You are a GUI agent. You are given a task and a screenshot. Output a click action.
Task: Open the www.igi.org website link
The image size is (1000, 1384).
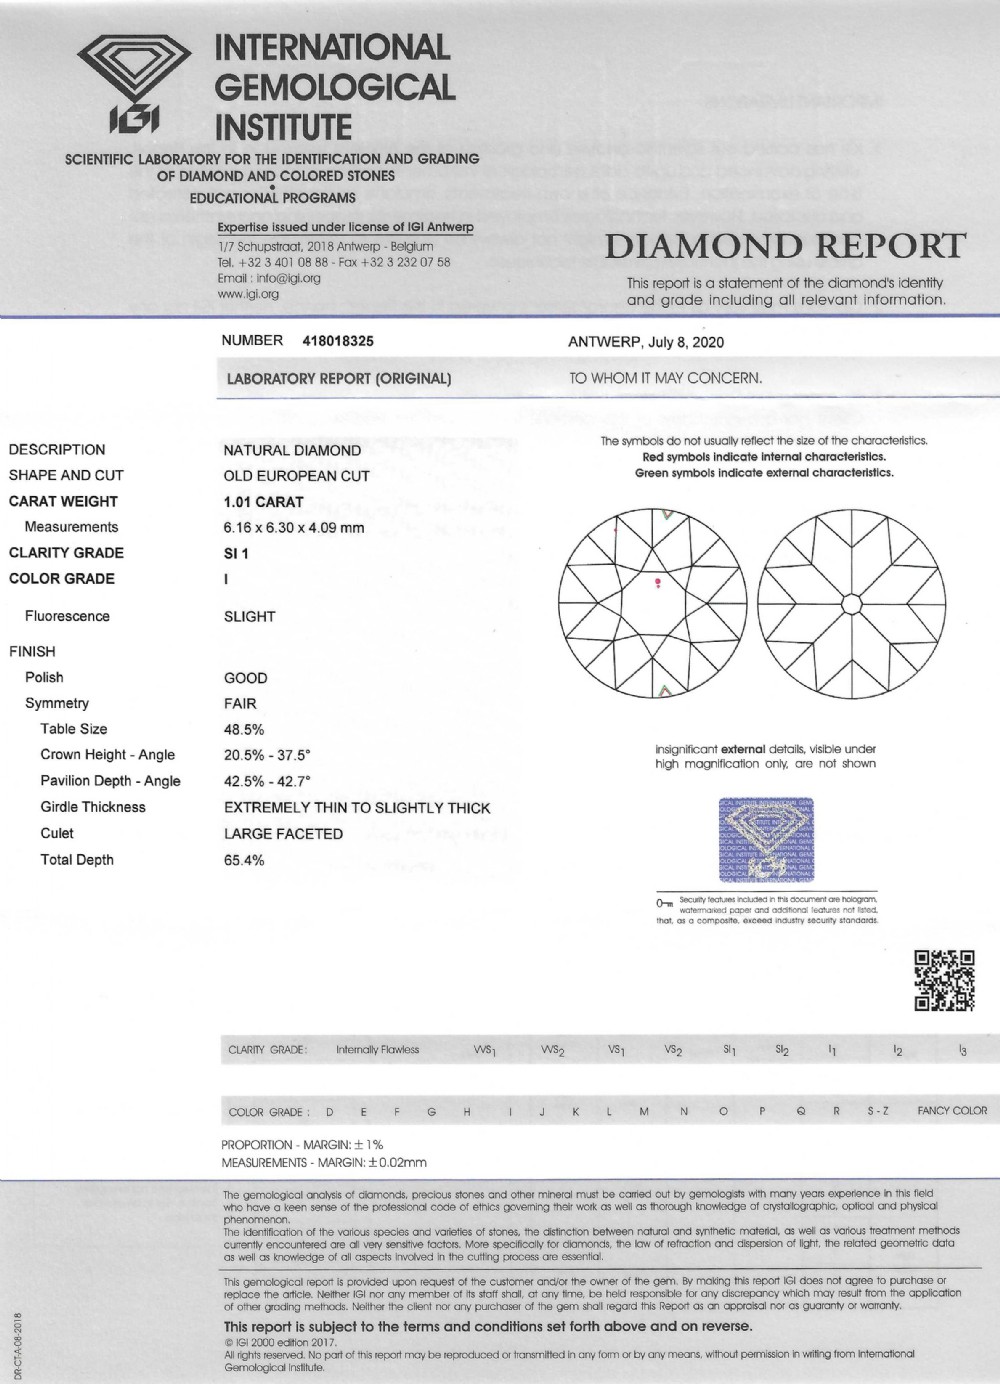pos(248,294)
